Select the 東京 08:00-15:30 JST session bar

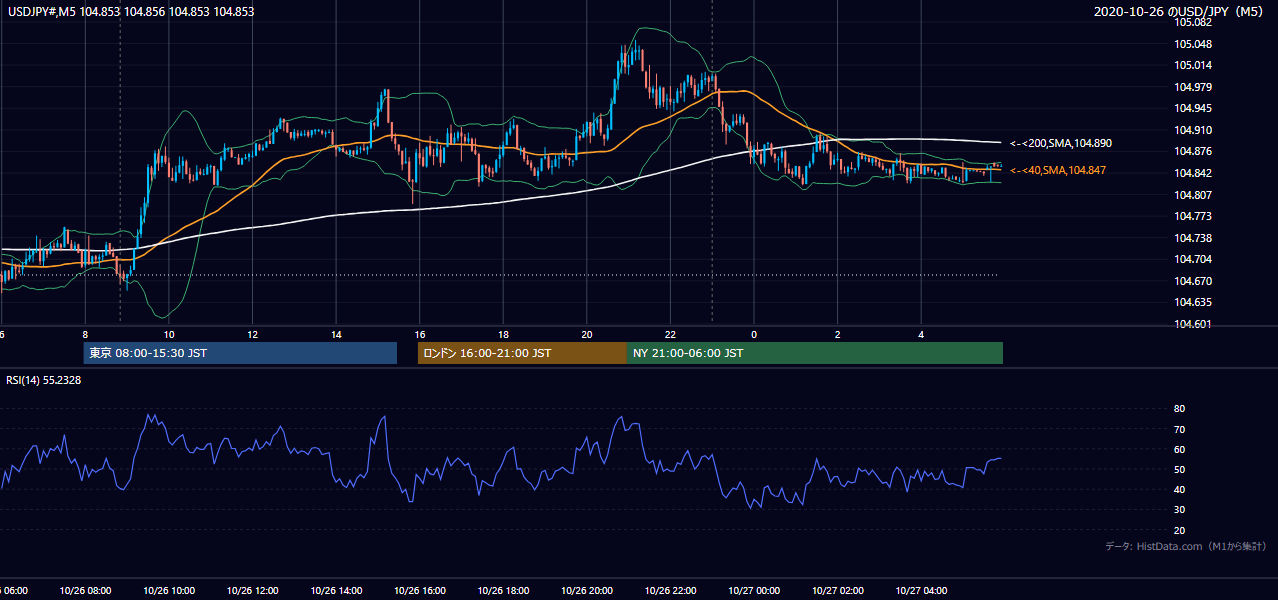click(240, 353)
